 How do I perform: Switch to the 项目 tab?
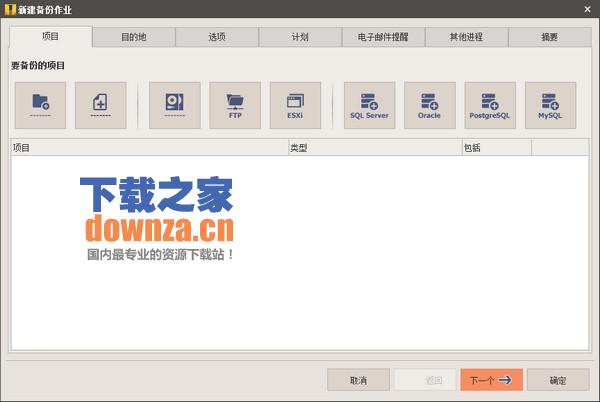51,37
